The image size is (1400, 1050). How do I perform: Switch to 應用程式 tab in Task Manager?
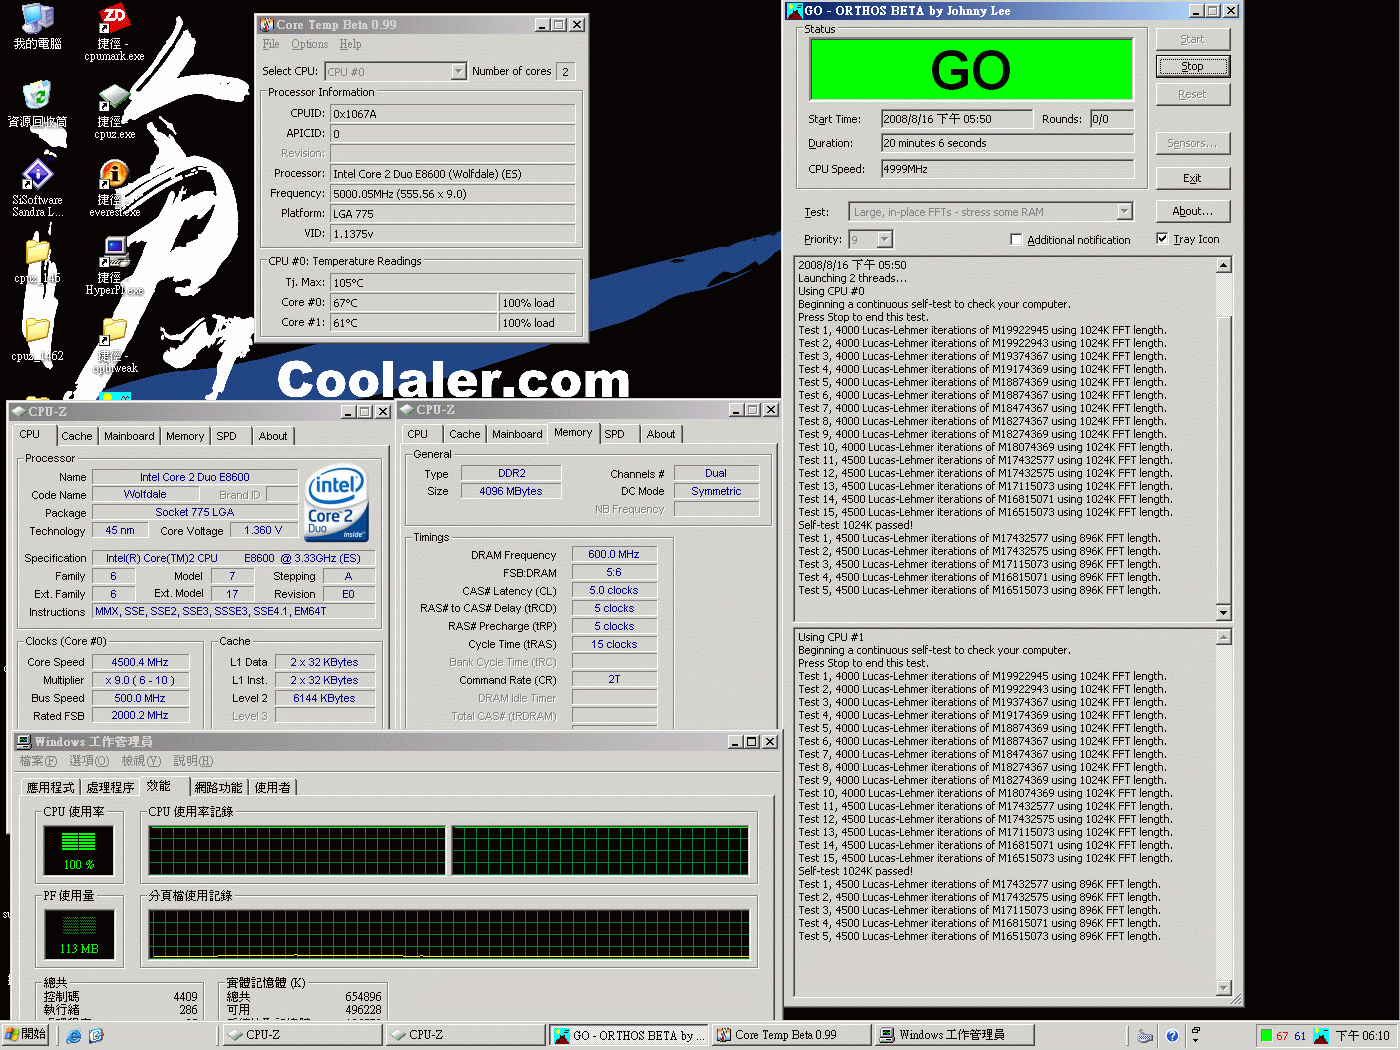(x=50, y=788)
